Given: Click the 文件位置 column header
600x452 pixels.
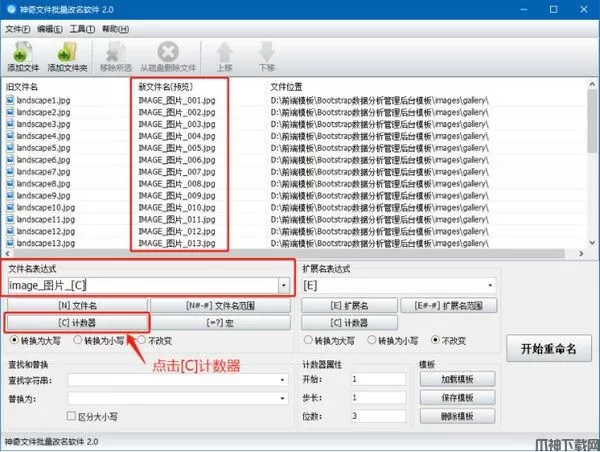Looking at the screenshot, I should (286, 87).
